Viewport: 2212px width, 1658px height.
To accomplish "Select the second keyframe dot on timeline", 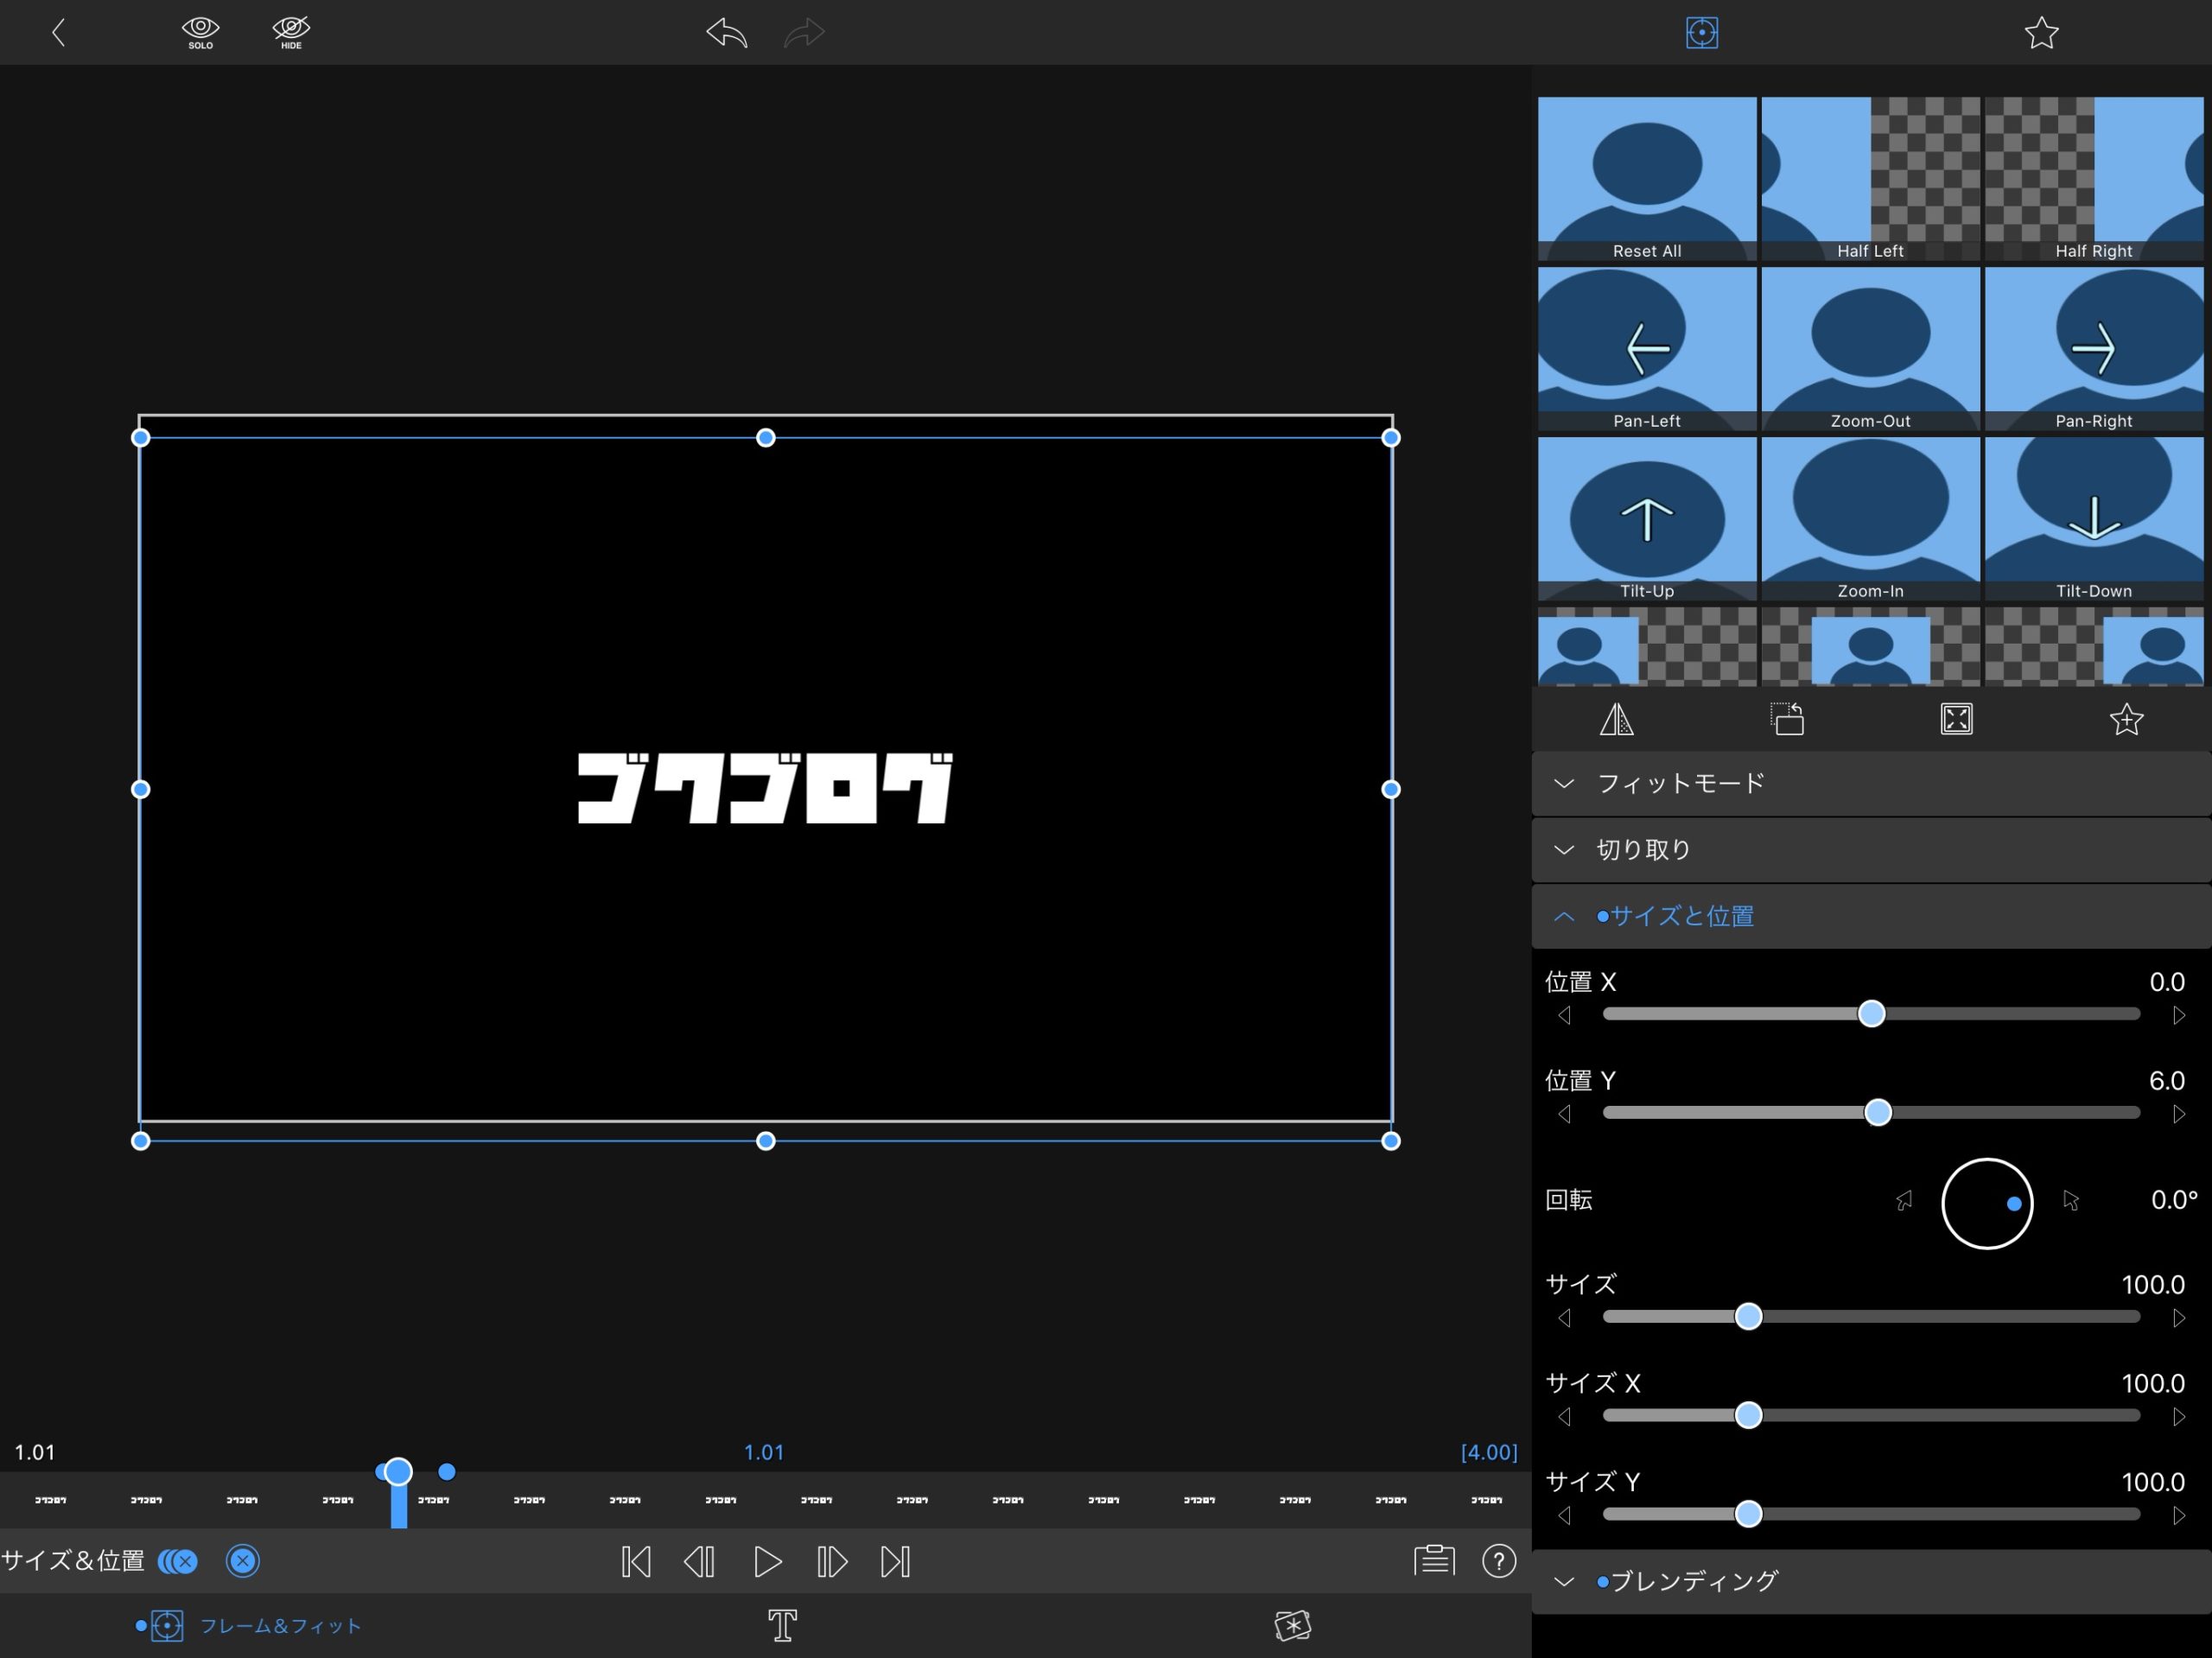I will click(x=447, y=1471).
